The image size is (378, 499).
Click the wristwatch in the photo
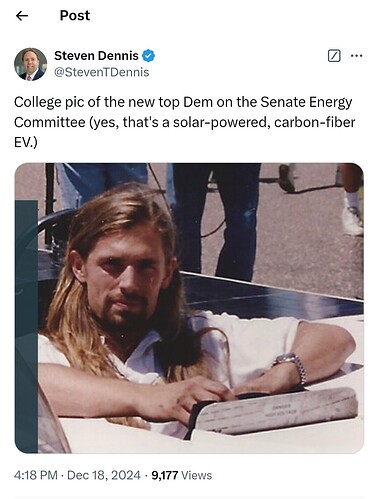coord(291,366)
